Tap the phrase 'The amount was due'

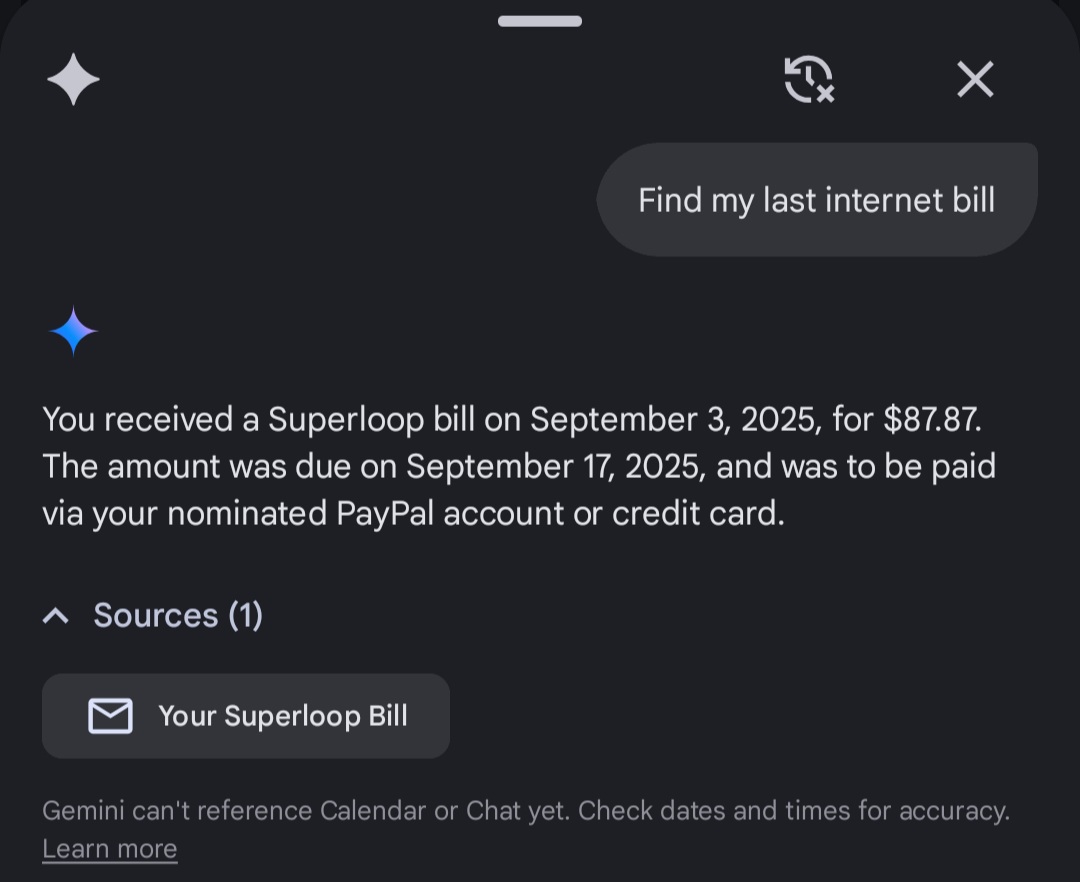(x=197, y=466)
